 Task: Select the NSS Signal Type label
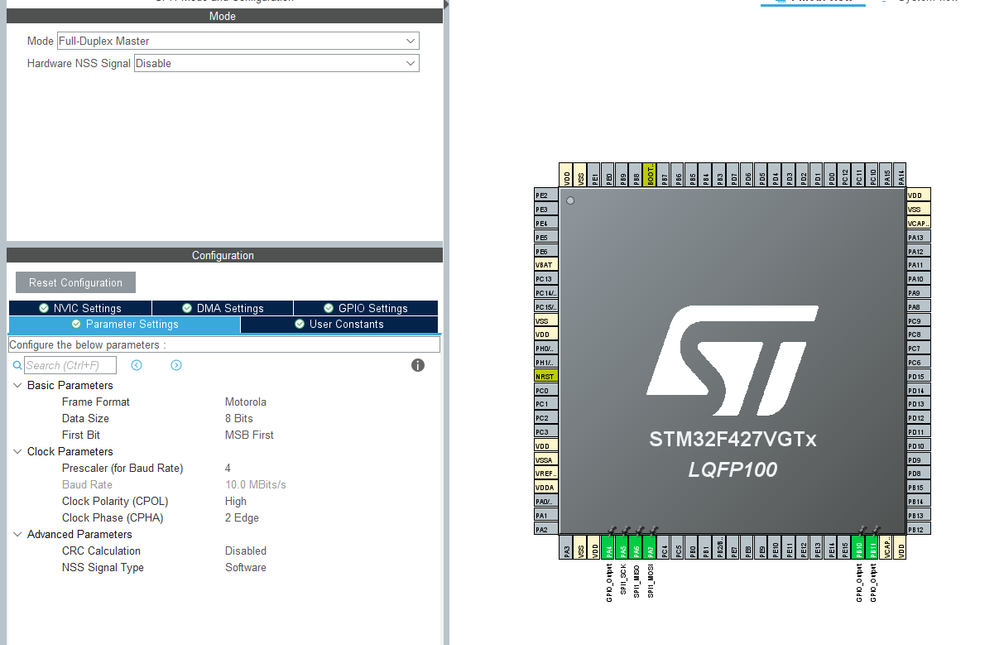click(x=103, y=567)
